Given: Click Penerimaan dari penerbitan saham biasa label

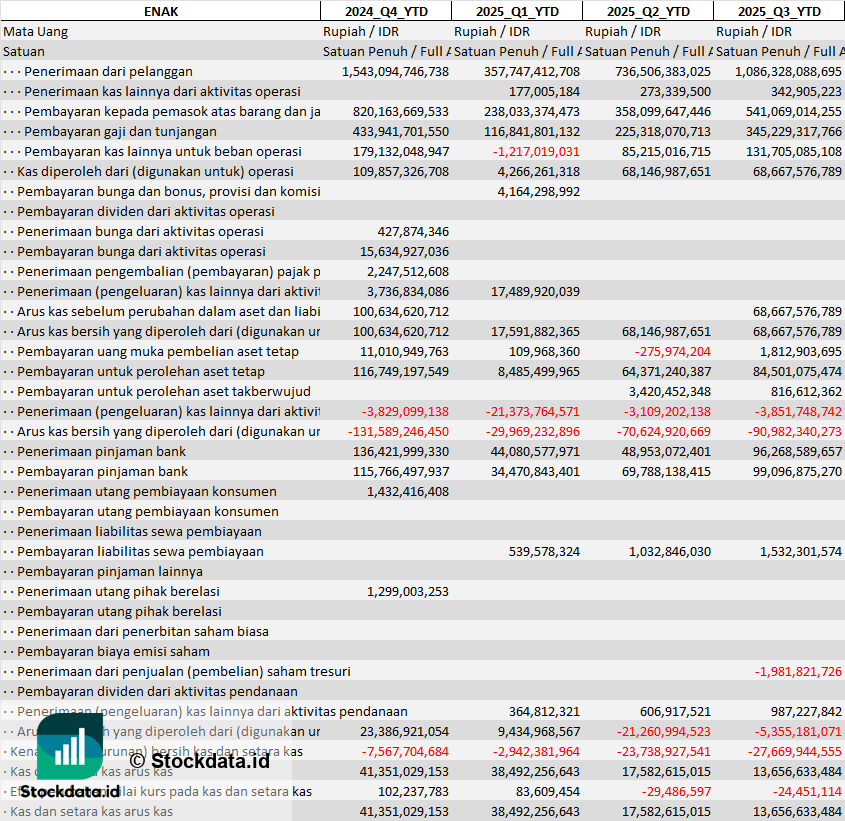Looking at the screenshot, I should click(x=143, y=631).
